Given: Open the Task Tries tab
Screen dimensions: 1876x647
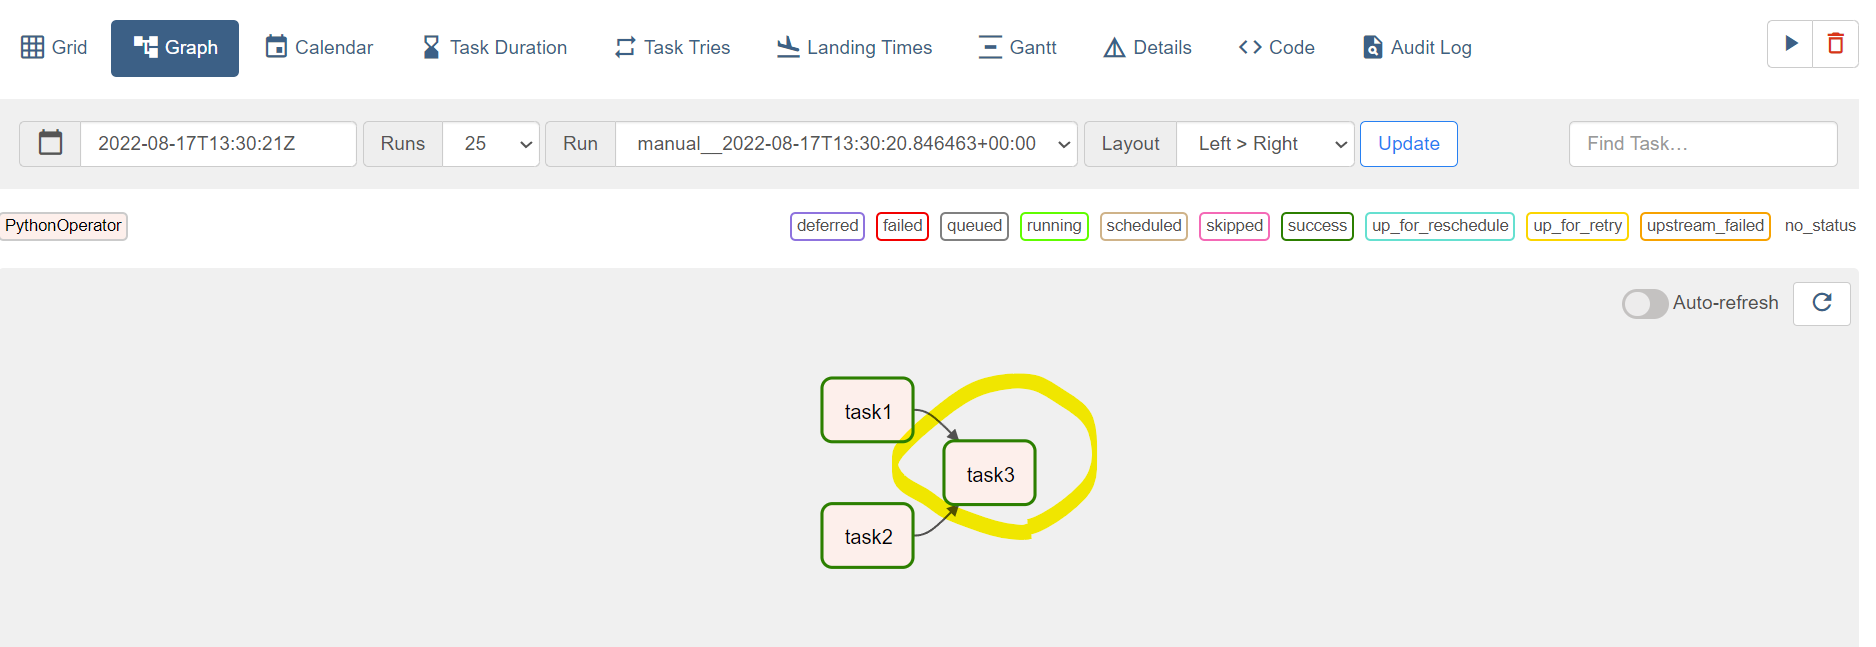Looking at the screenshot, I should pos(672,47).
